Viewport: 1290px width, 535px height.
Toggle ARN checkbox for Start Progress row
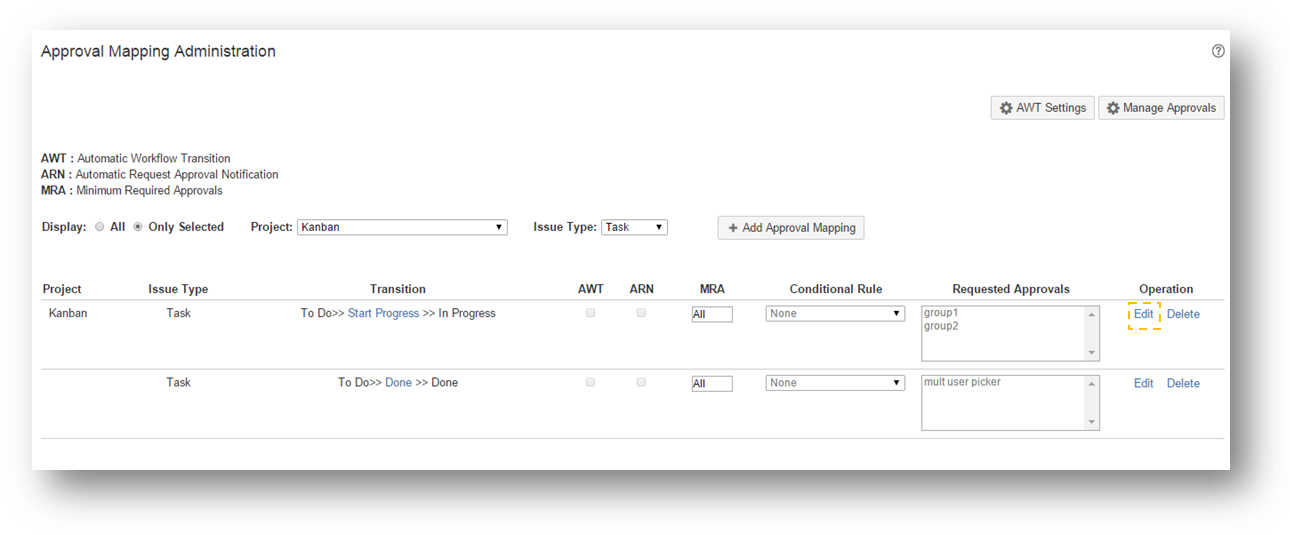click(x=641, y=313)
